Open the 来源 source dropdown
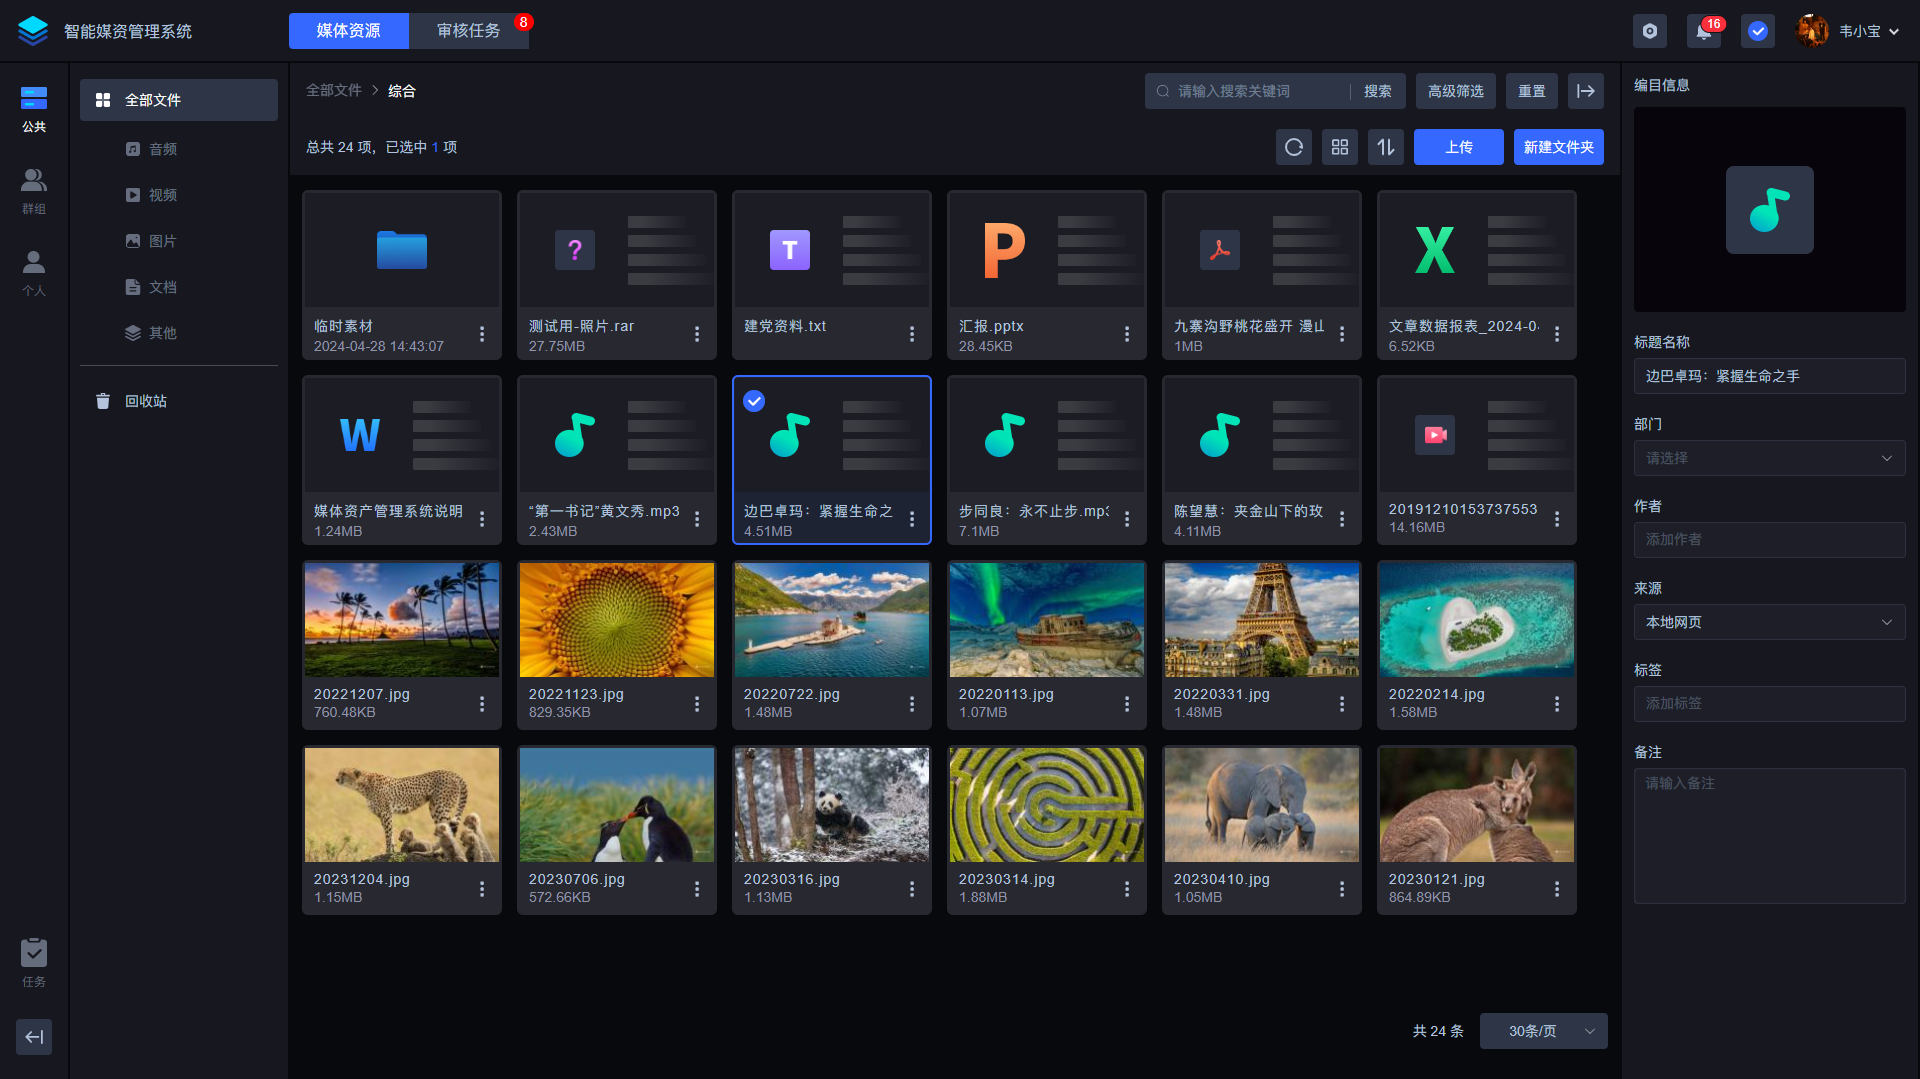This screenshot has width=1920, height=1079. 1768,622
